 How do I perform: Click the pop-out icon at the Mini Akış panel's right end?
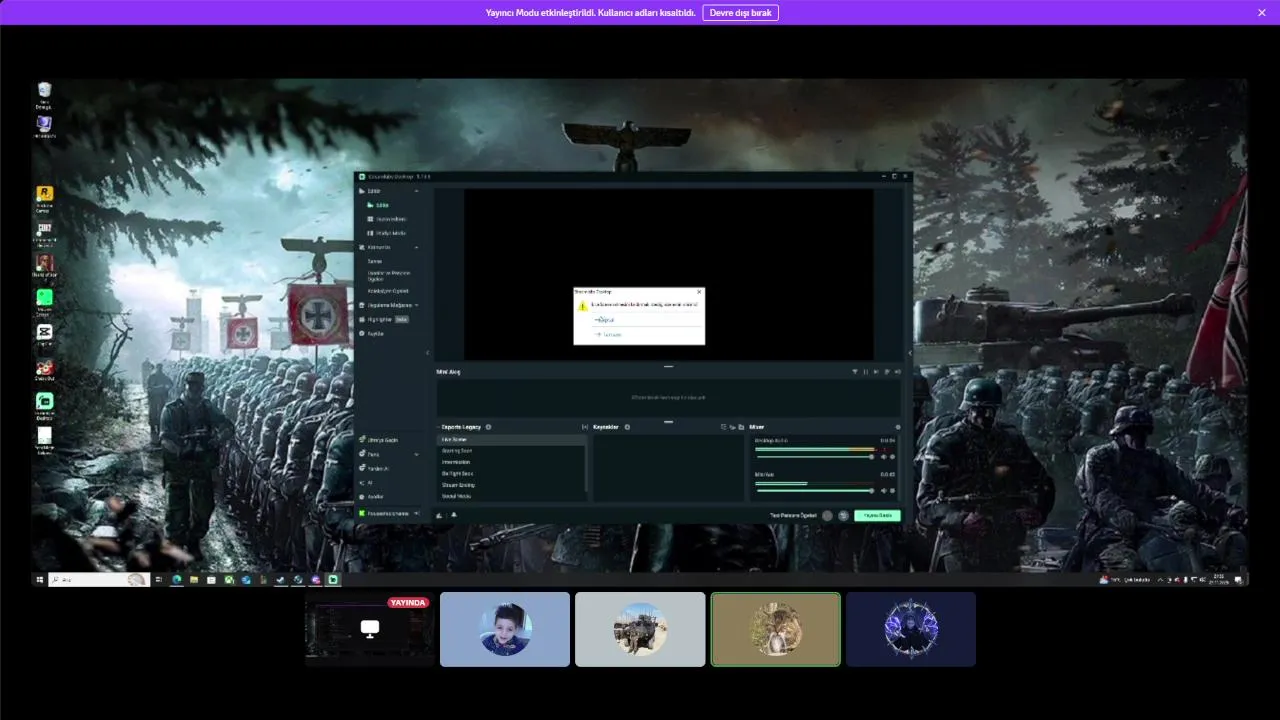coord(898,371)
